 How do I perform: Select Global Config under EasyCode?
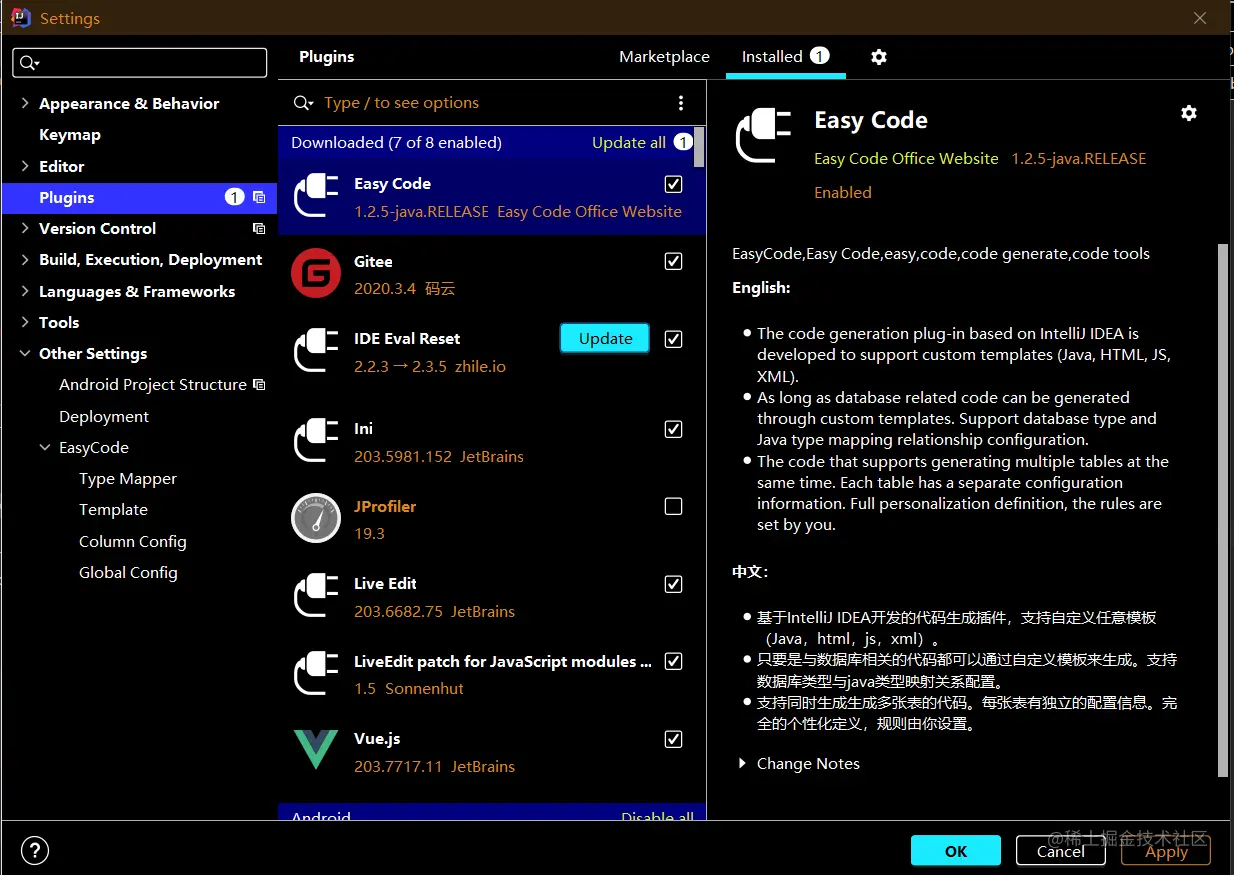pyautogui.click(x=128, y=573)
